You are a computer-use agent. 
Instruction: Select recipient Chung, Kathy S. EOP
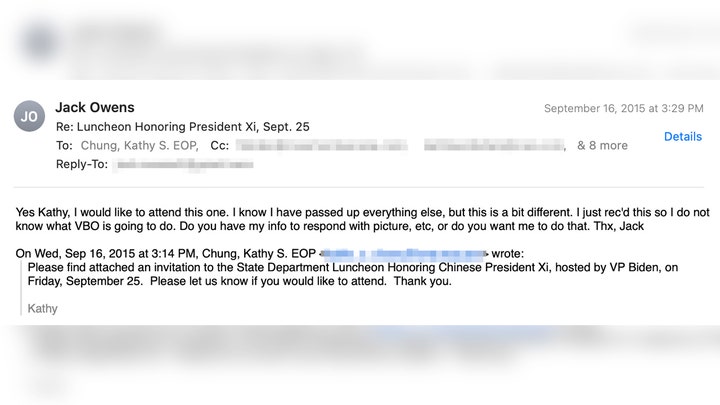(140, 146)
